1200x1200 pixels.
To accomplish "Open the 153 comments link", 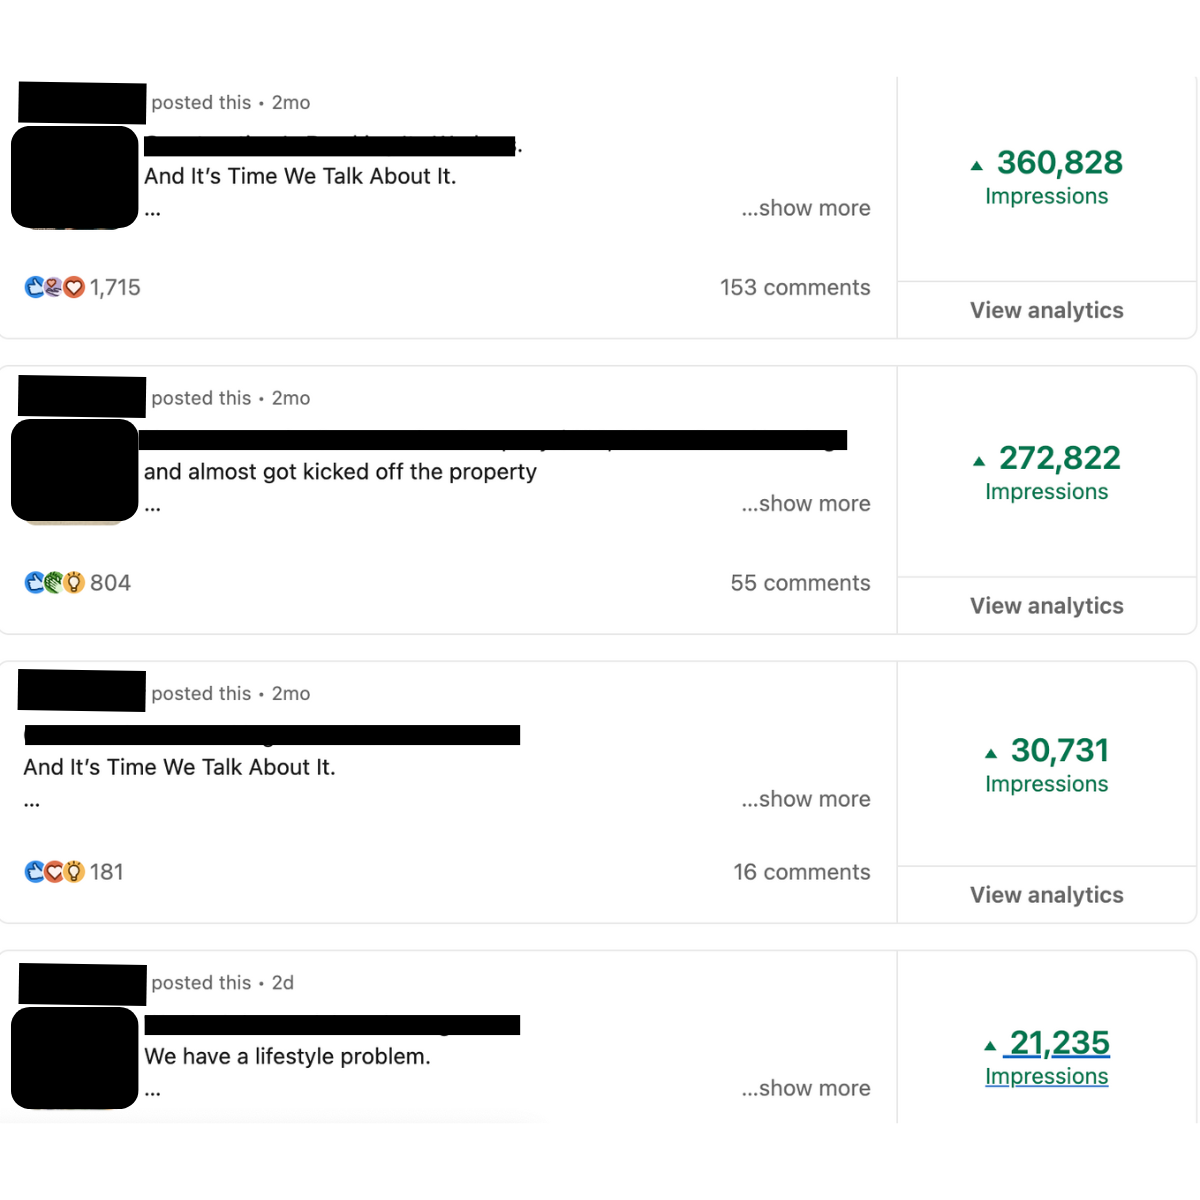I will tap(795, 288).
